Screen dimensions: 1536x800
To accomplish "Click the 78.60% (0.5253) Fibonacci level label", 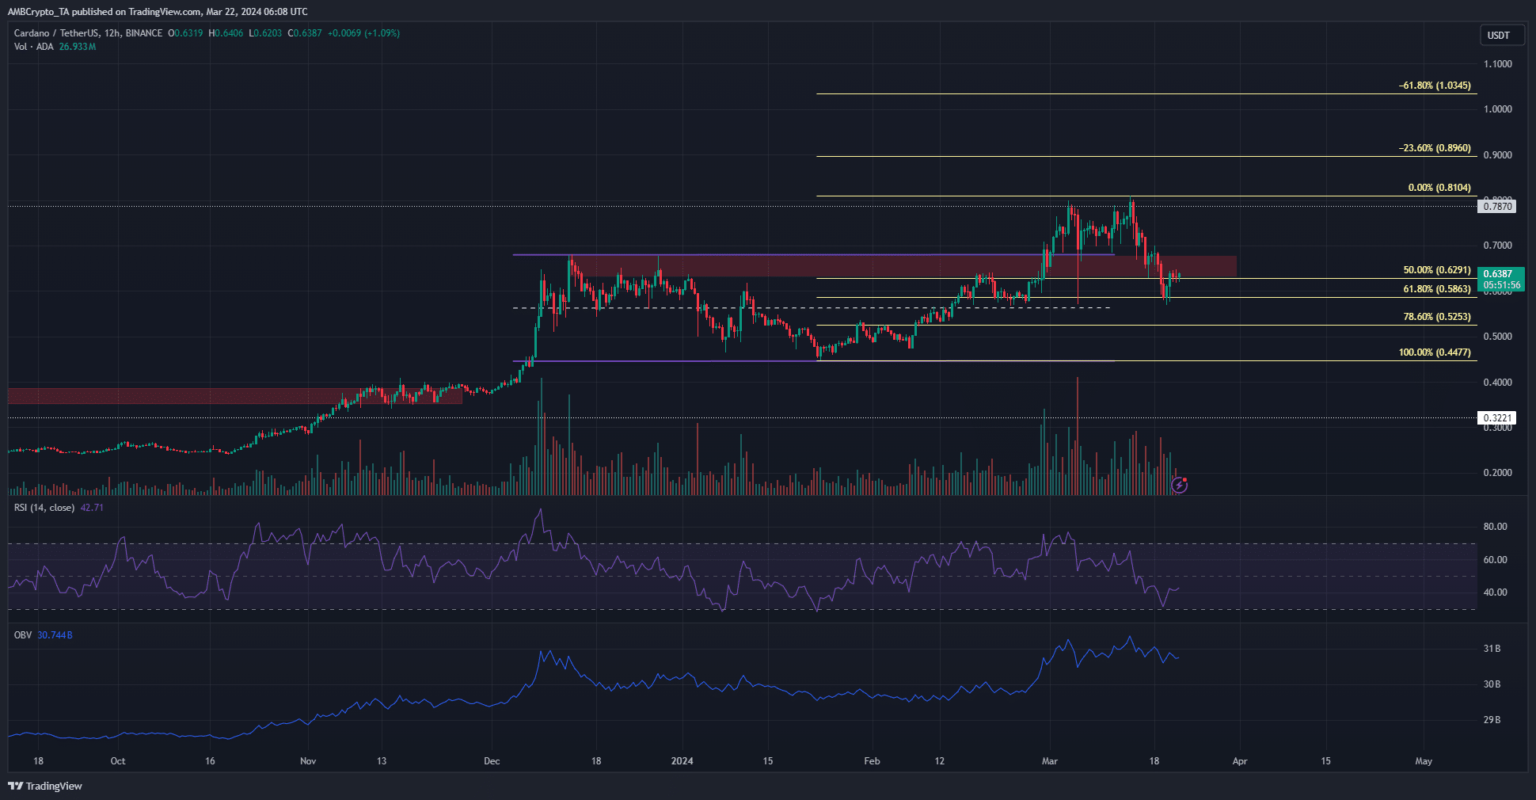I will [x=1437, y=316].
